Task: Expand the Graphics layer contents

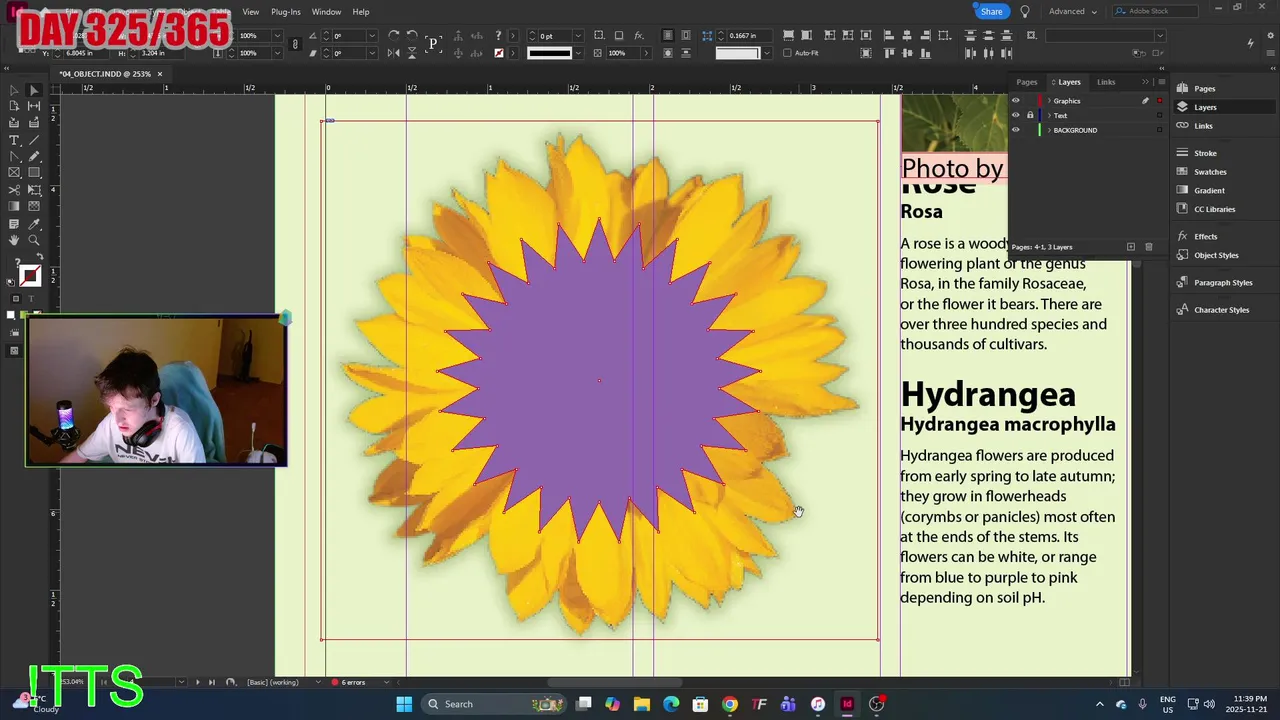Action: click(x=1048, y=101)
